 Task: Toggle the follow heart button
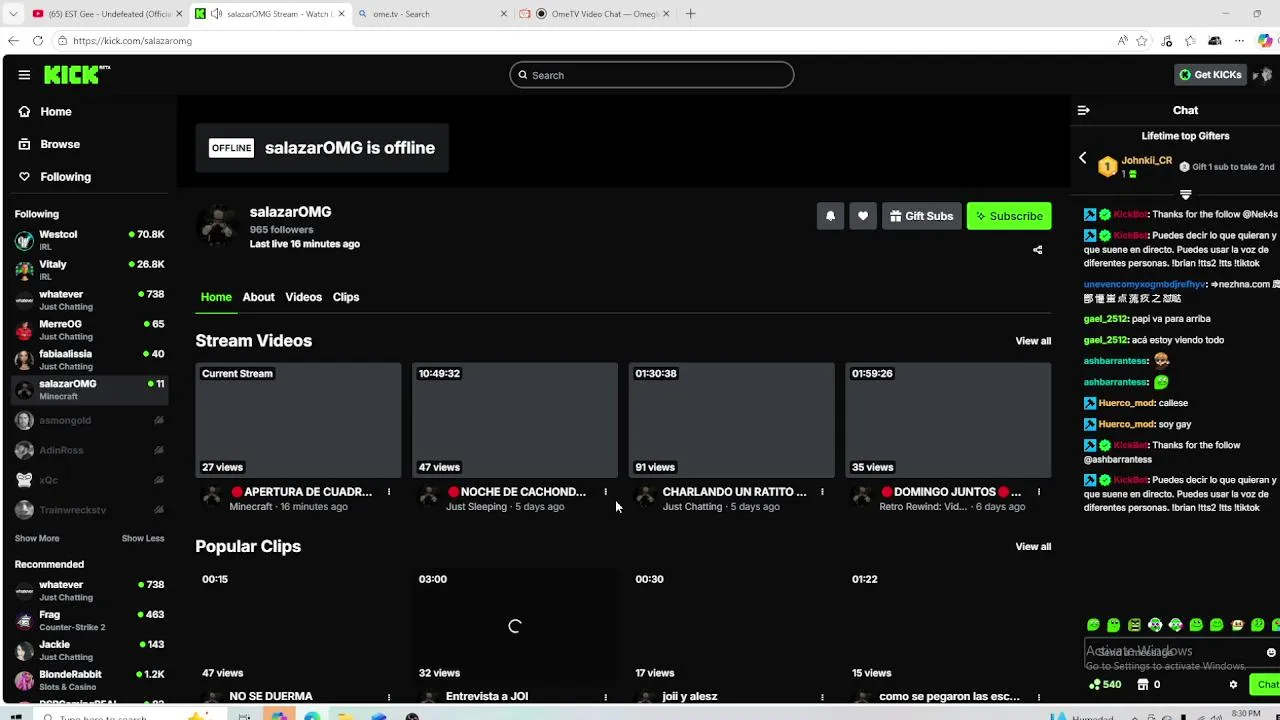(x=863, y=216)
